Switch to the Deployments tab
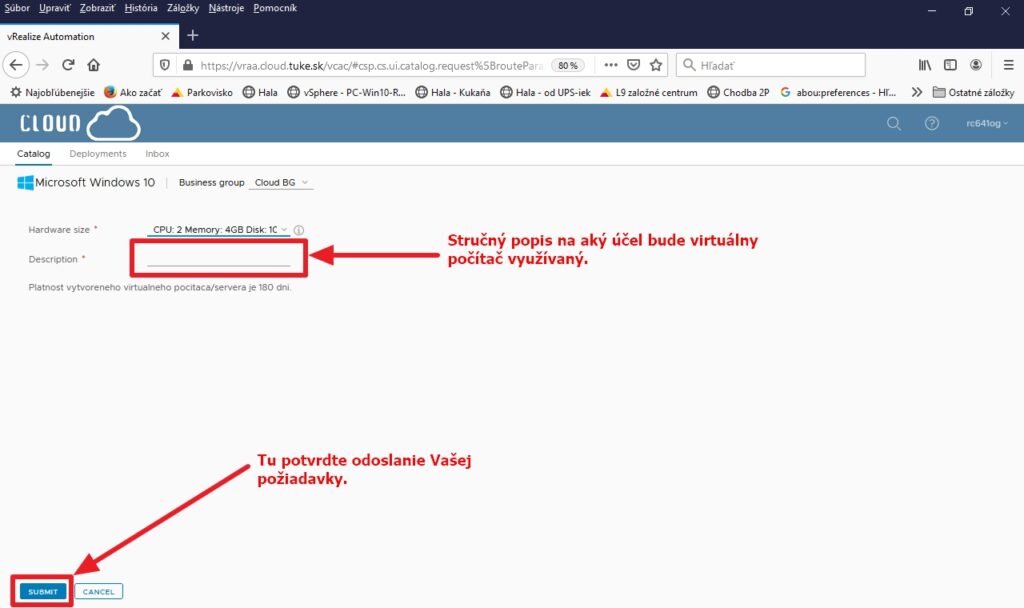Screen dimensions: 1024x608 pos(98,154)
